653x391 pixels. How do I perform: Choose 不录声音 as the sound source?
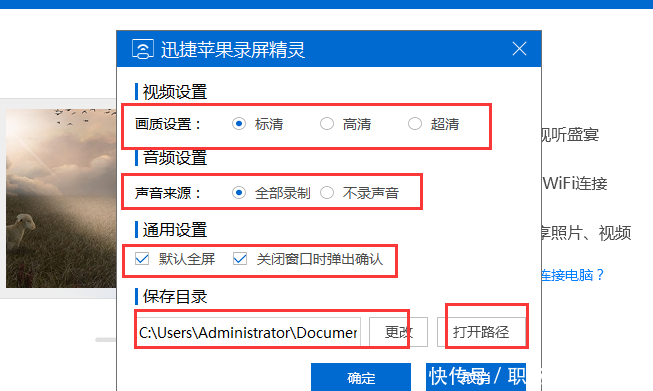click(327, 193)
